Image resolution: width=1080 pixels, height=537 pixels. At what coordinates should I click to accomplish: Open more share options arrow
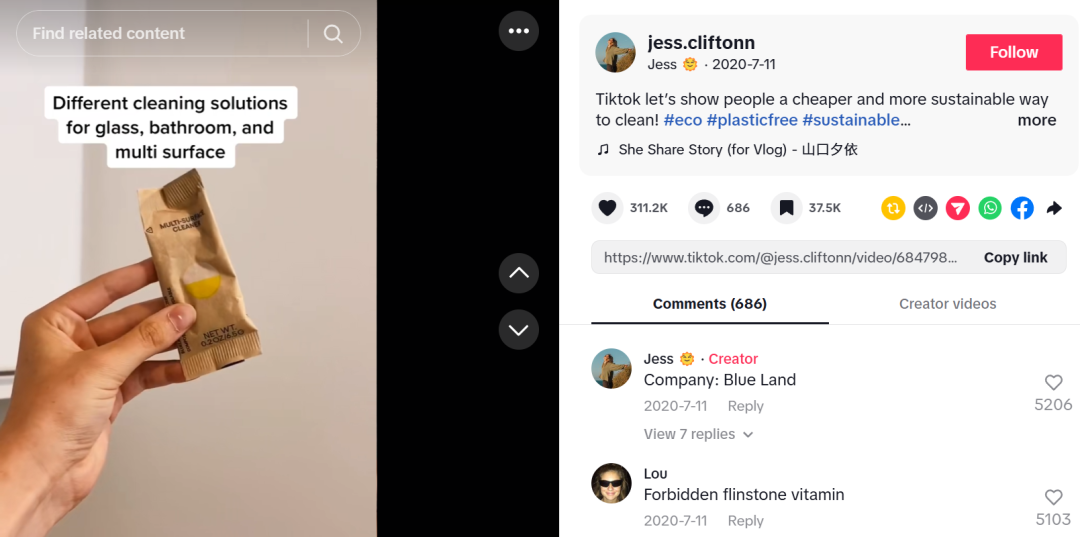[x=1054, y=208]
